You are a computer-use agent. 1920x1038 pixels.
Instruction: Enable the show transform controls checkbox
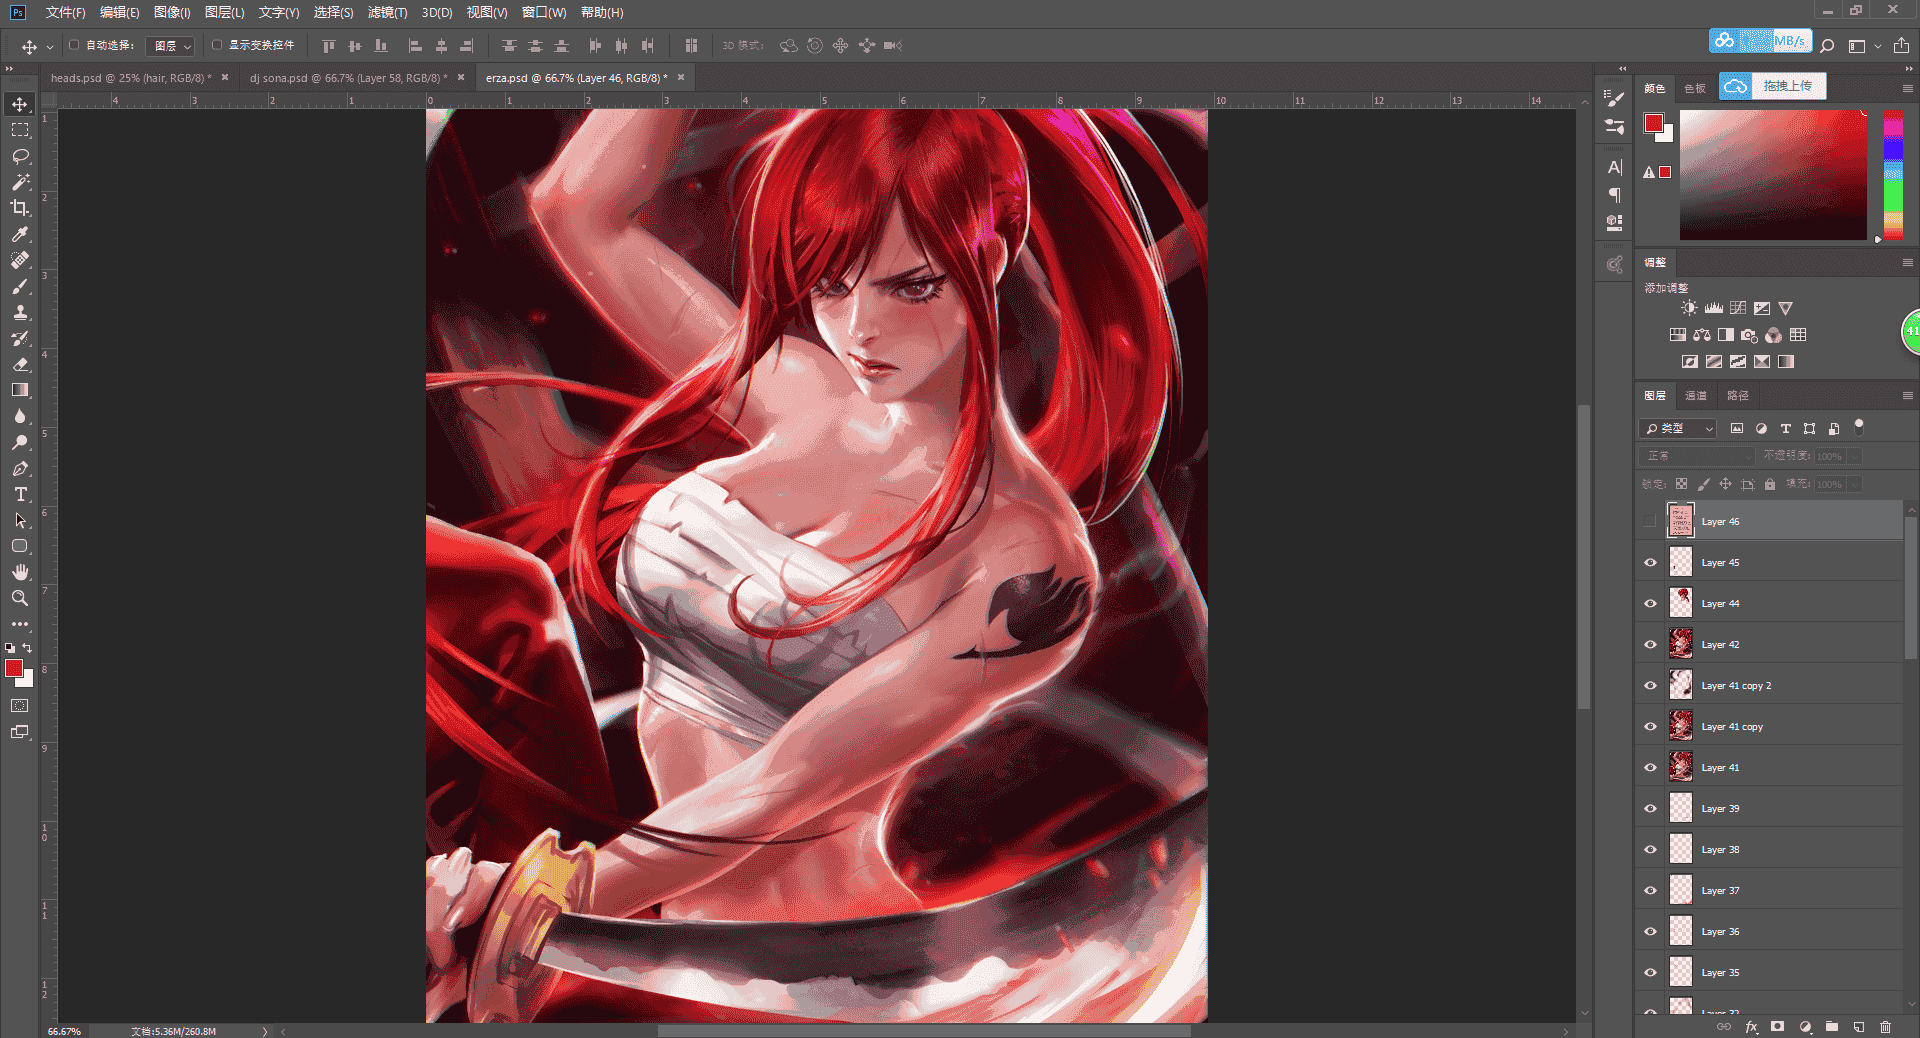[x=216, y=45]
